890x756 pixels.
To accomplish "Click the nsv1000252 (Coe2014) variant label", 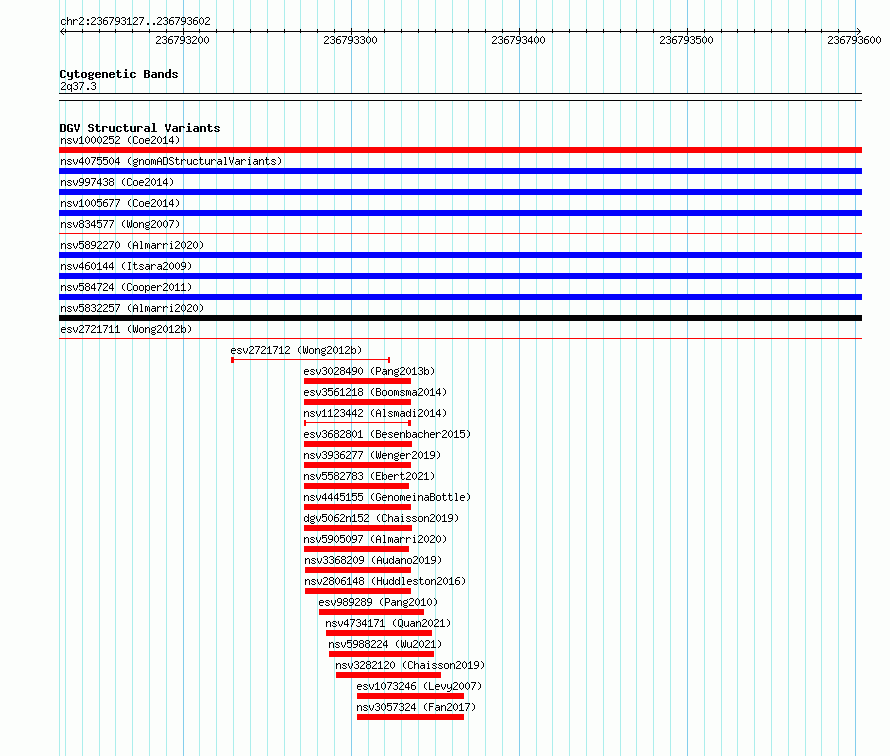I will (x=120, y=140).
